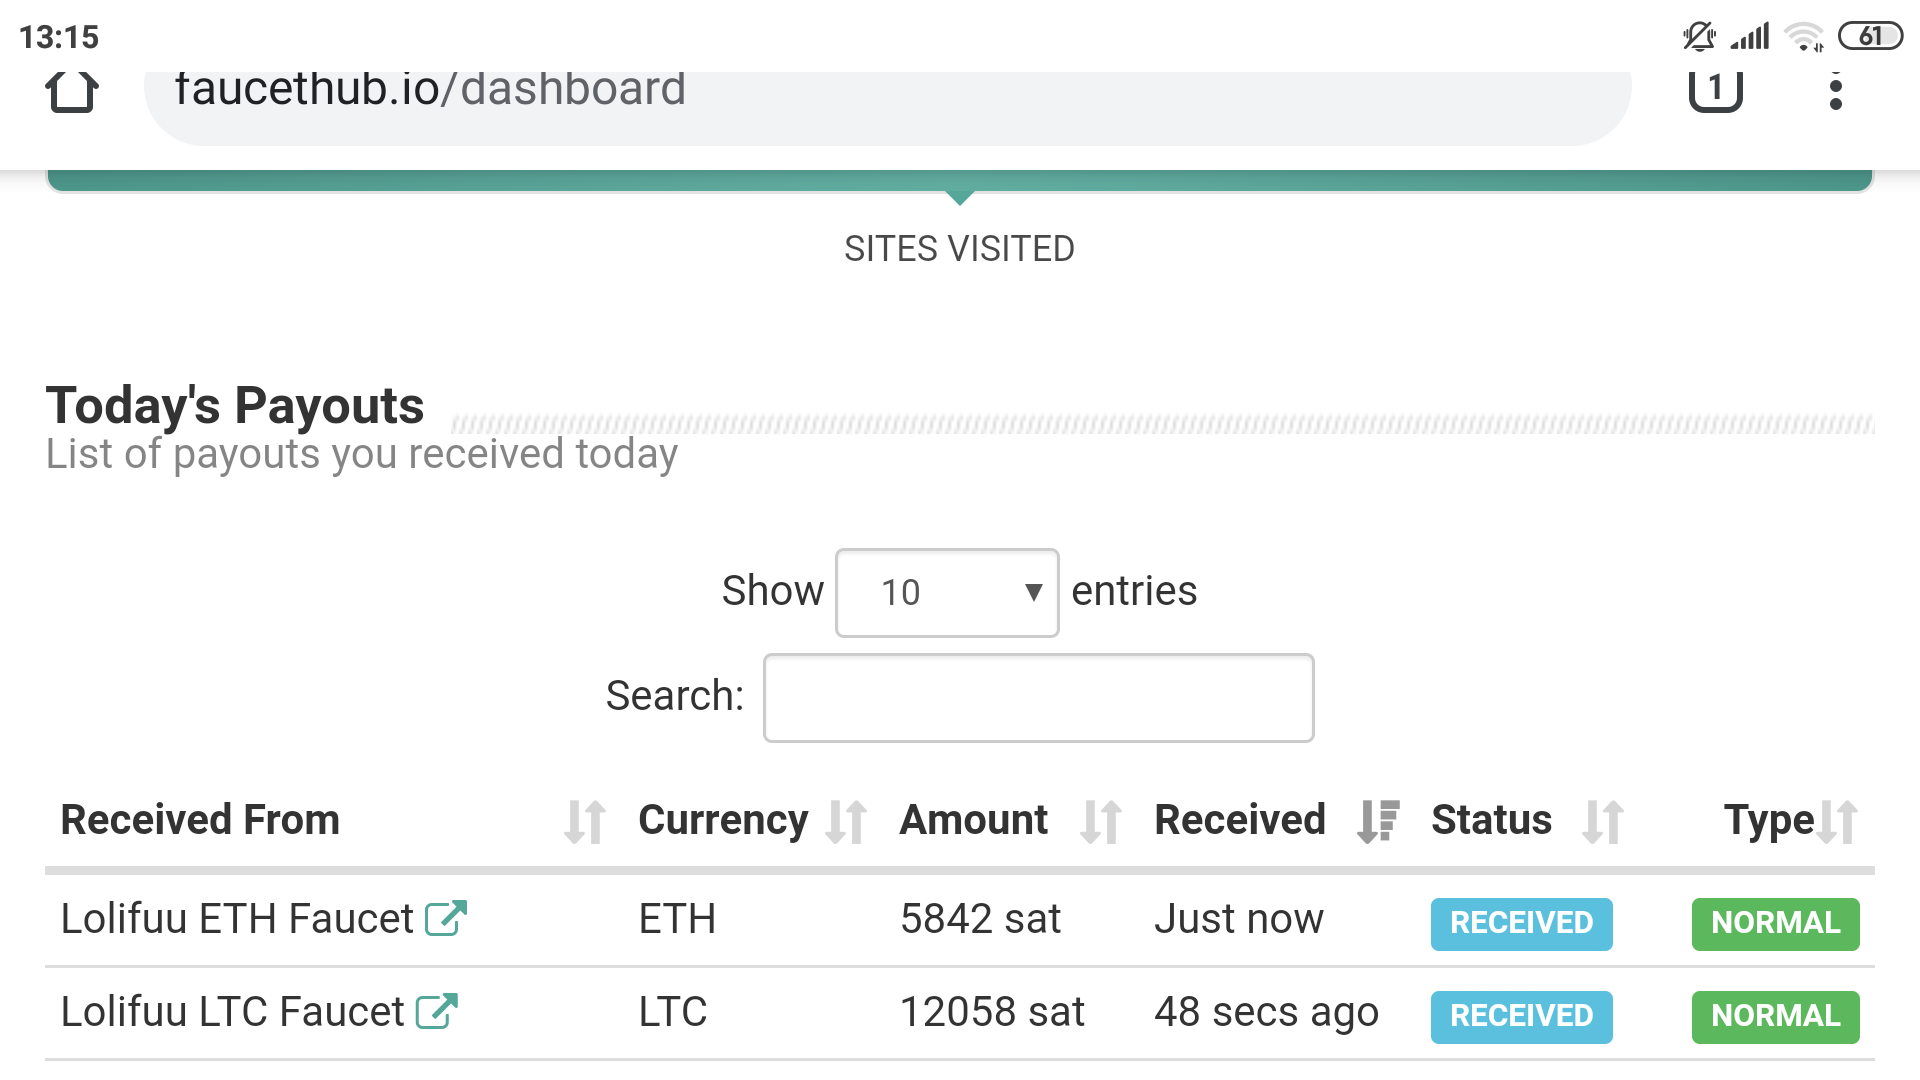
Task: Click the Amount column header text
Action: 974,820
